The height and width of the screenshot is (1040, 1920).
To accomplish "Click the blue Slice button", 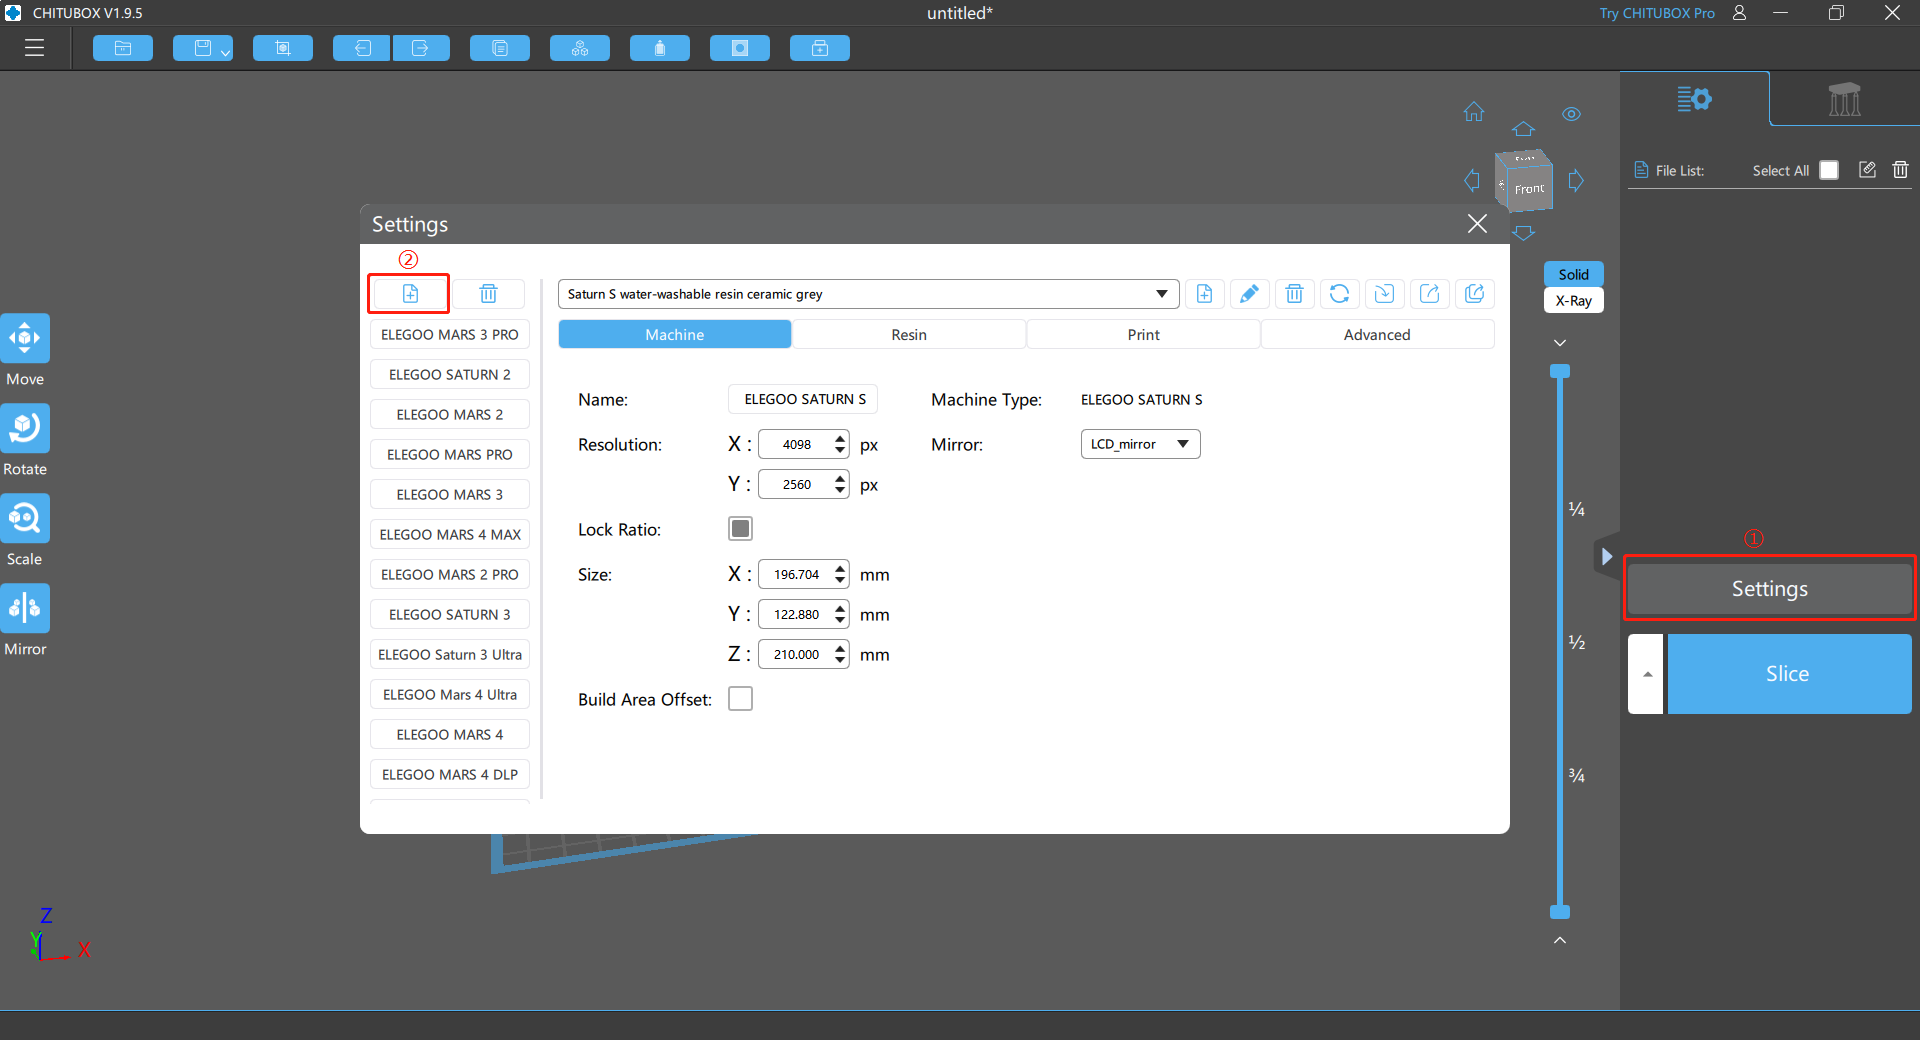I will pyautogui.click(x=1788, y=674).
